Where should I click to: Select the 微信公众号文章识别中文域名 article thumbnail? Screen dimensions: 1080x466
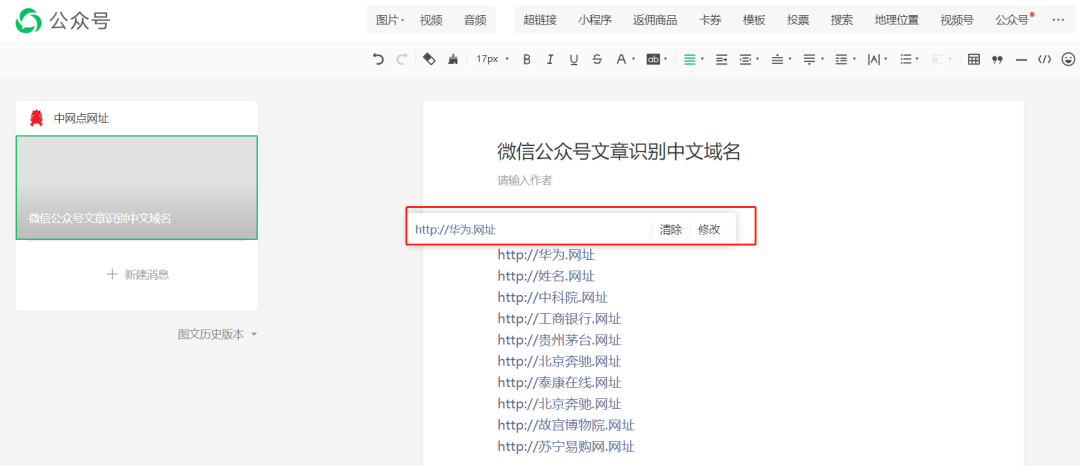(136, 187)
